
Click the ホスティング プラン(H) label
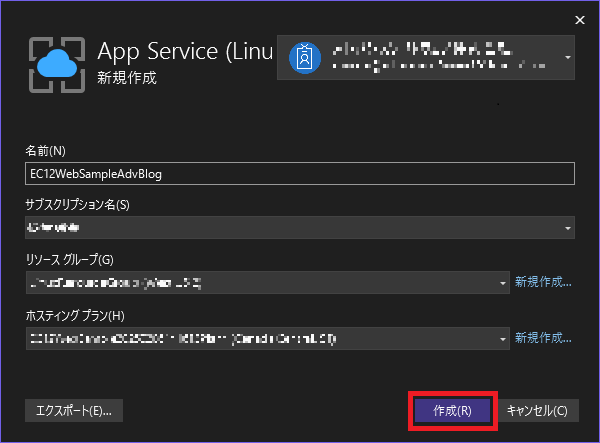(x=75, y=316)
